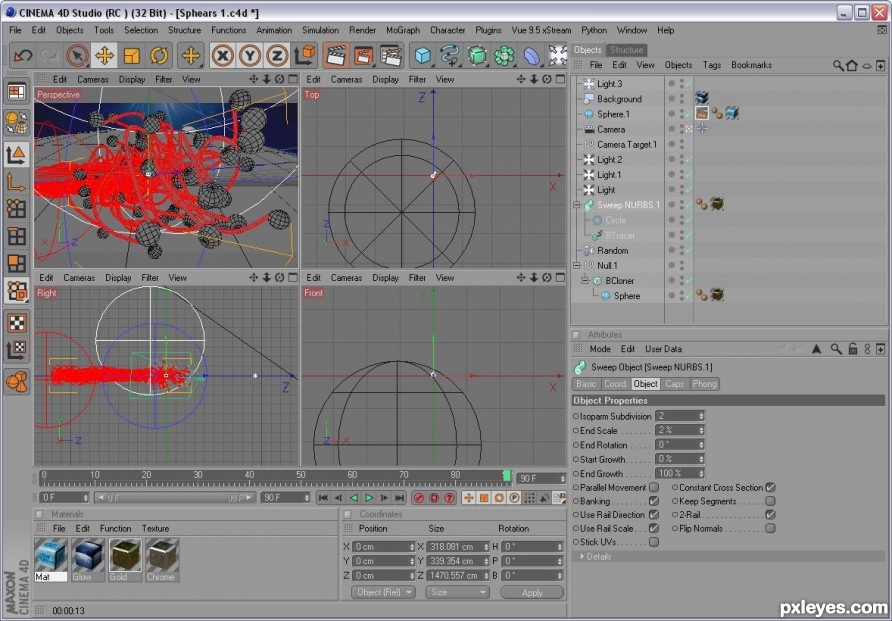The height and width of the screenshot is (621, 892).
Task: Jump to the start of the animation
Action: coord(323,498)
